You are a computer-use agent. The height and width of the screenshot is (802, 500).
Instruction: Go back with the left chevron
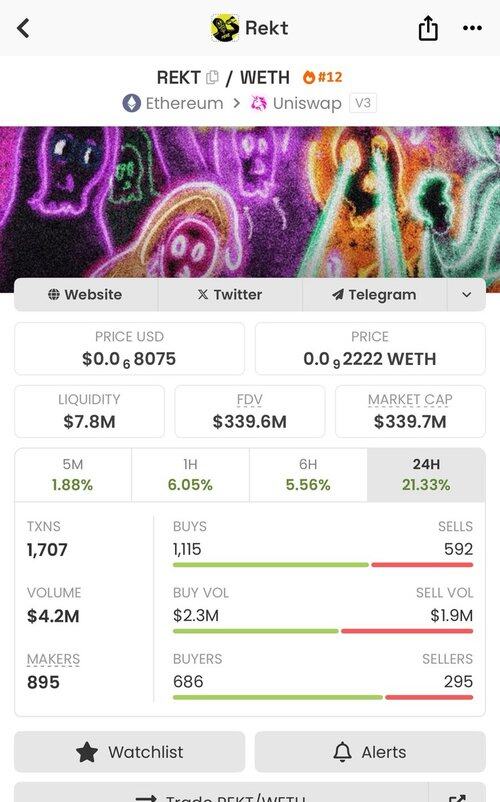pos(24,28)
